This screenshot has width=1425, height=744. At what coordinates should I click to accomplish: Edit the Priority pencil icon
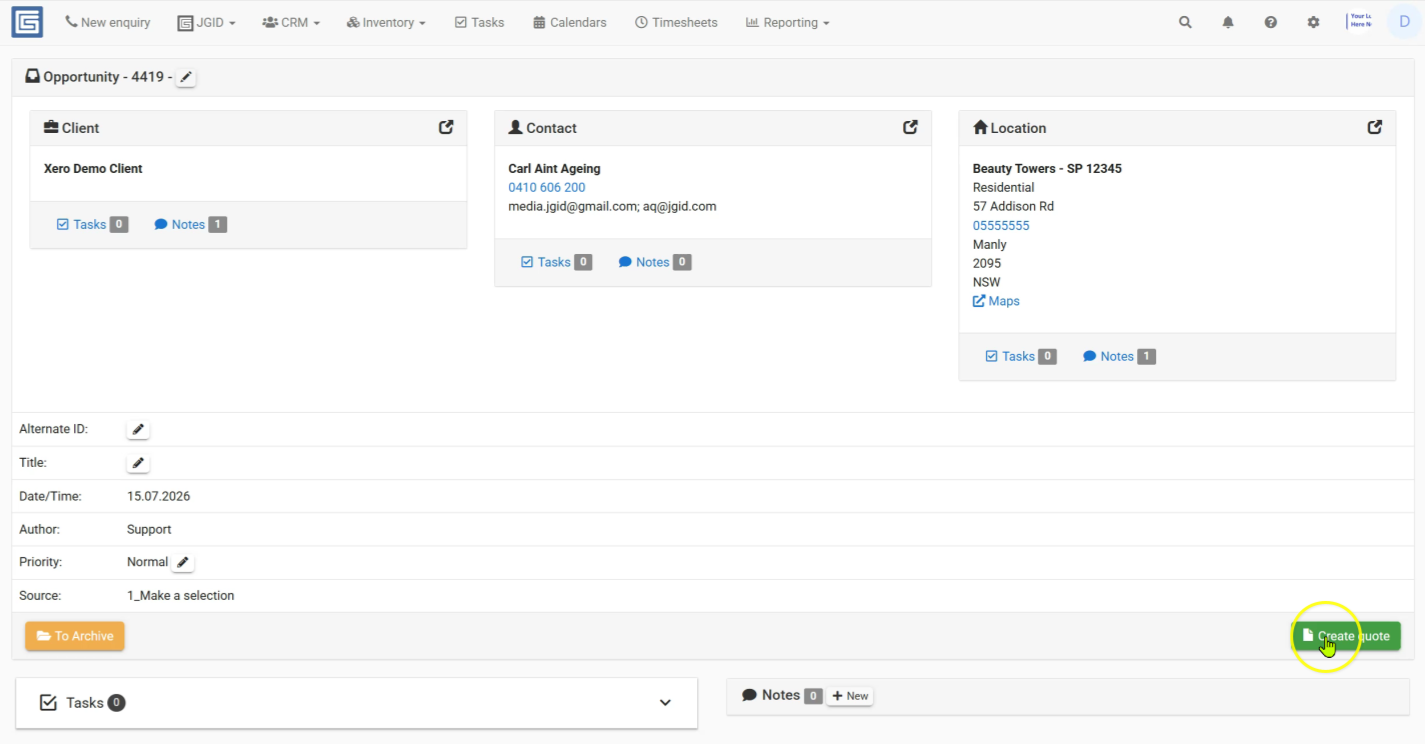[182, 563]
